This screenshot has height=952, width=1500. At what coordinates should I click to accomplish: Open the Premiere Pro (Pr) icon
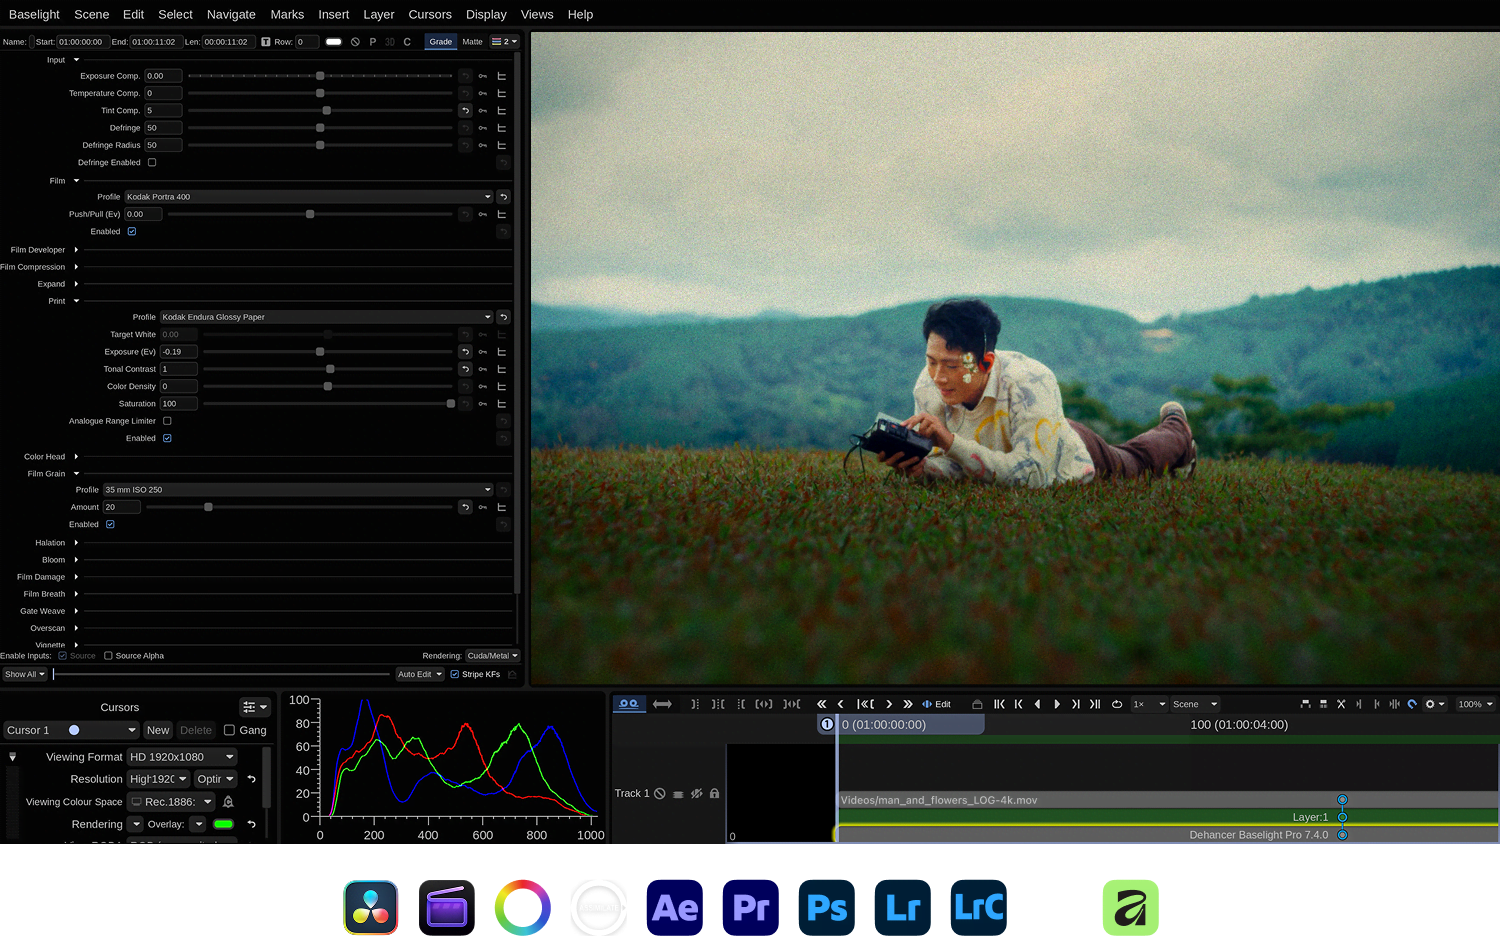tap(751, 908)
